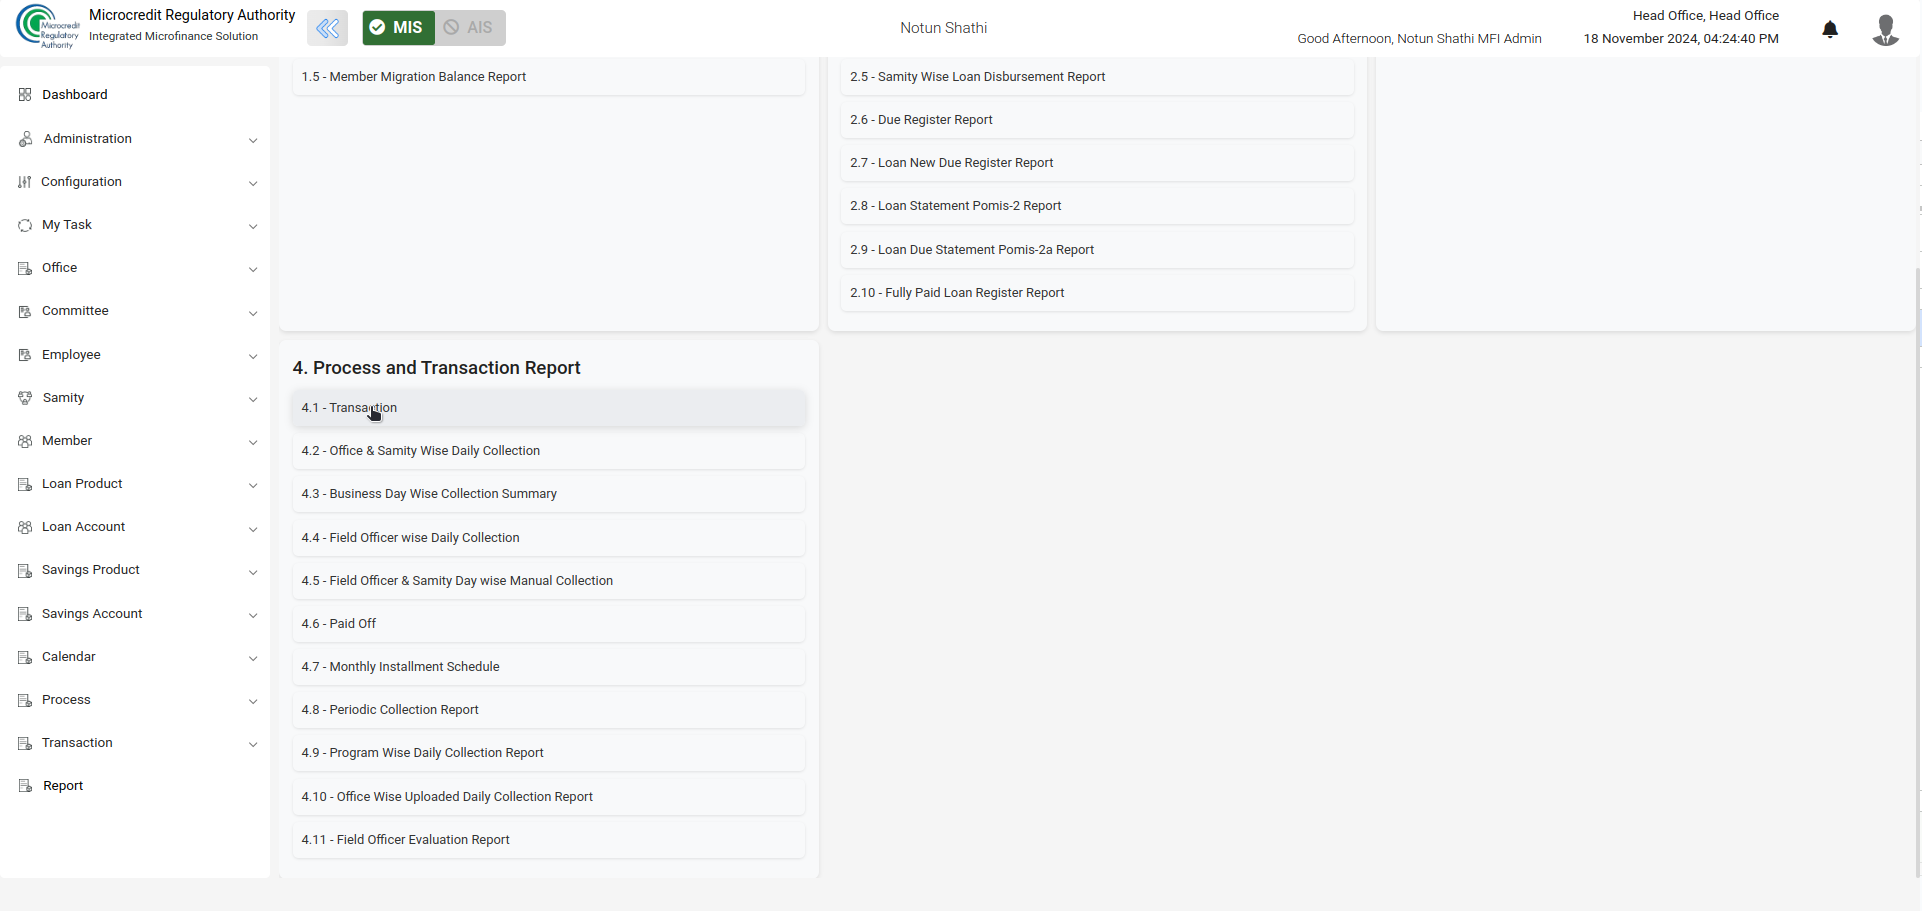Click the Samity sidebar icon

25,398
